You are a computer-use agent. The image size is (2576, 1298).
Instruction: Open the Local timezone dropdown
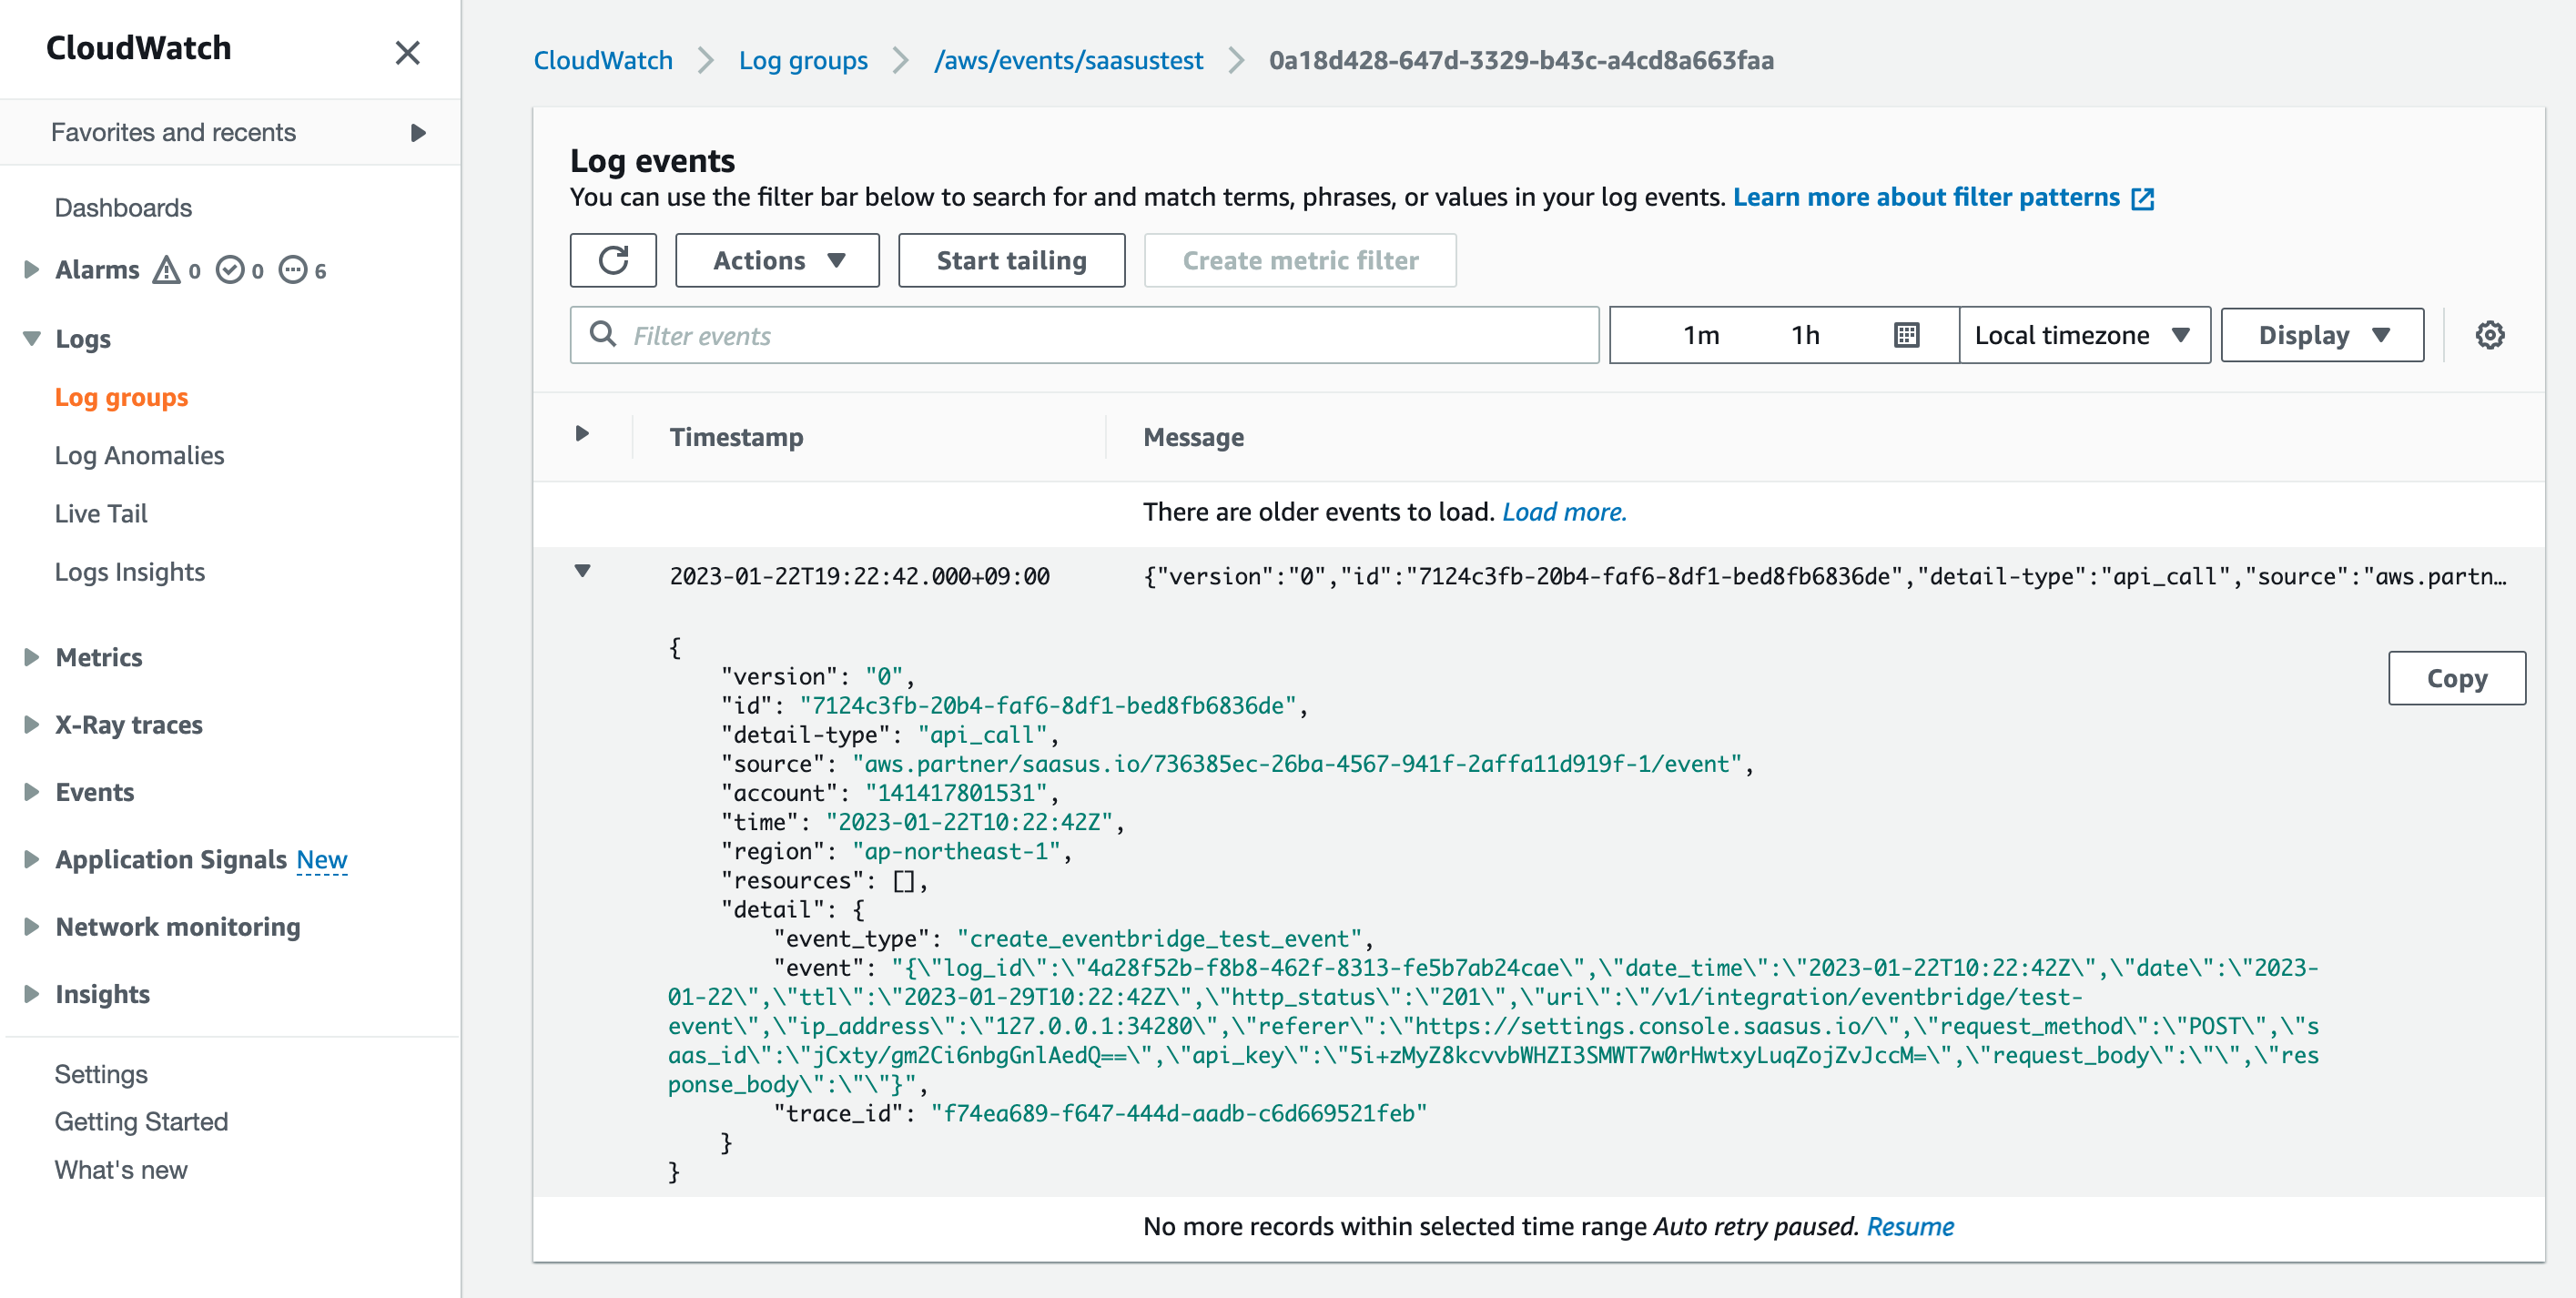[x=2084, y=335]
